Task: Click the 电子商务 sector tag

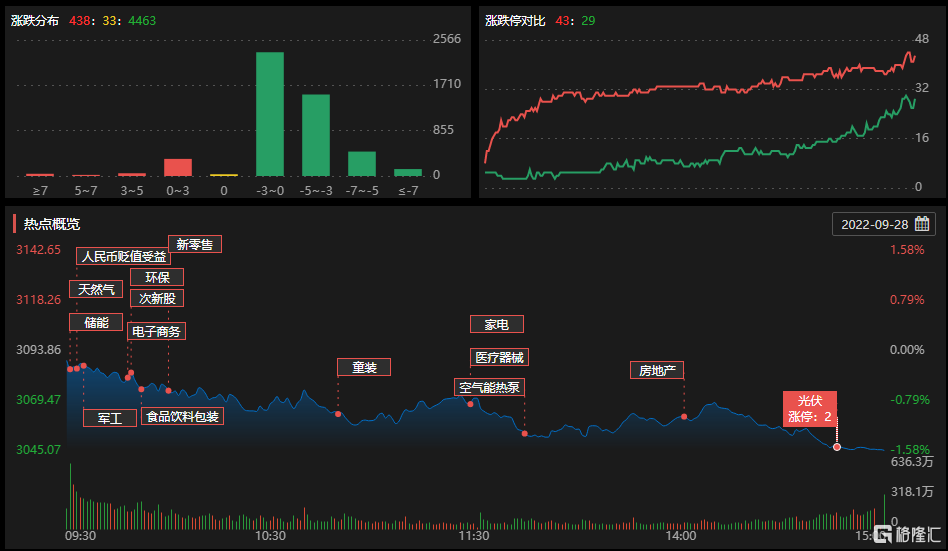Action: pyautogui.click(x=157, y=331)
